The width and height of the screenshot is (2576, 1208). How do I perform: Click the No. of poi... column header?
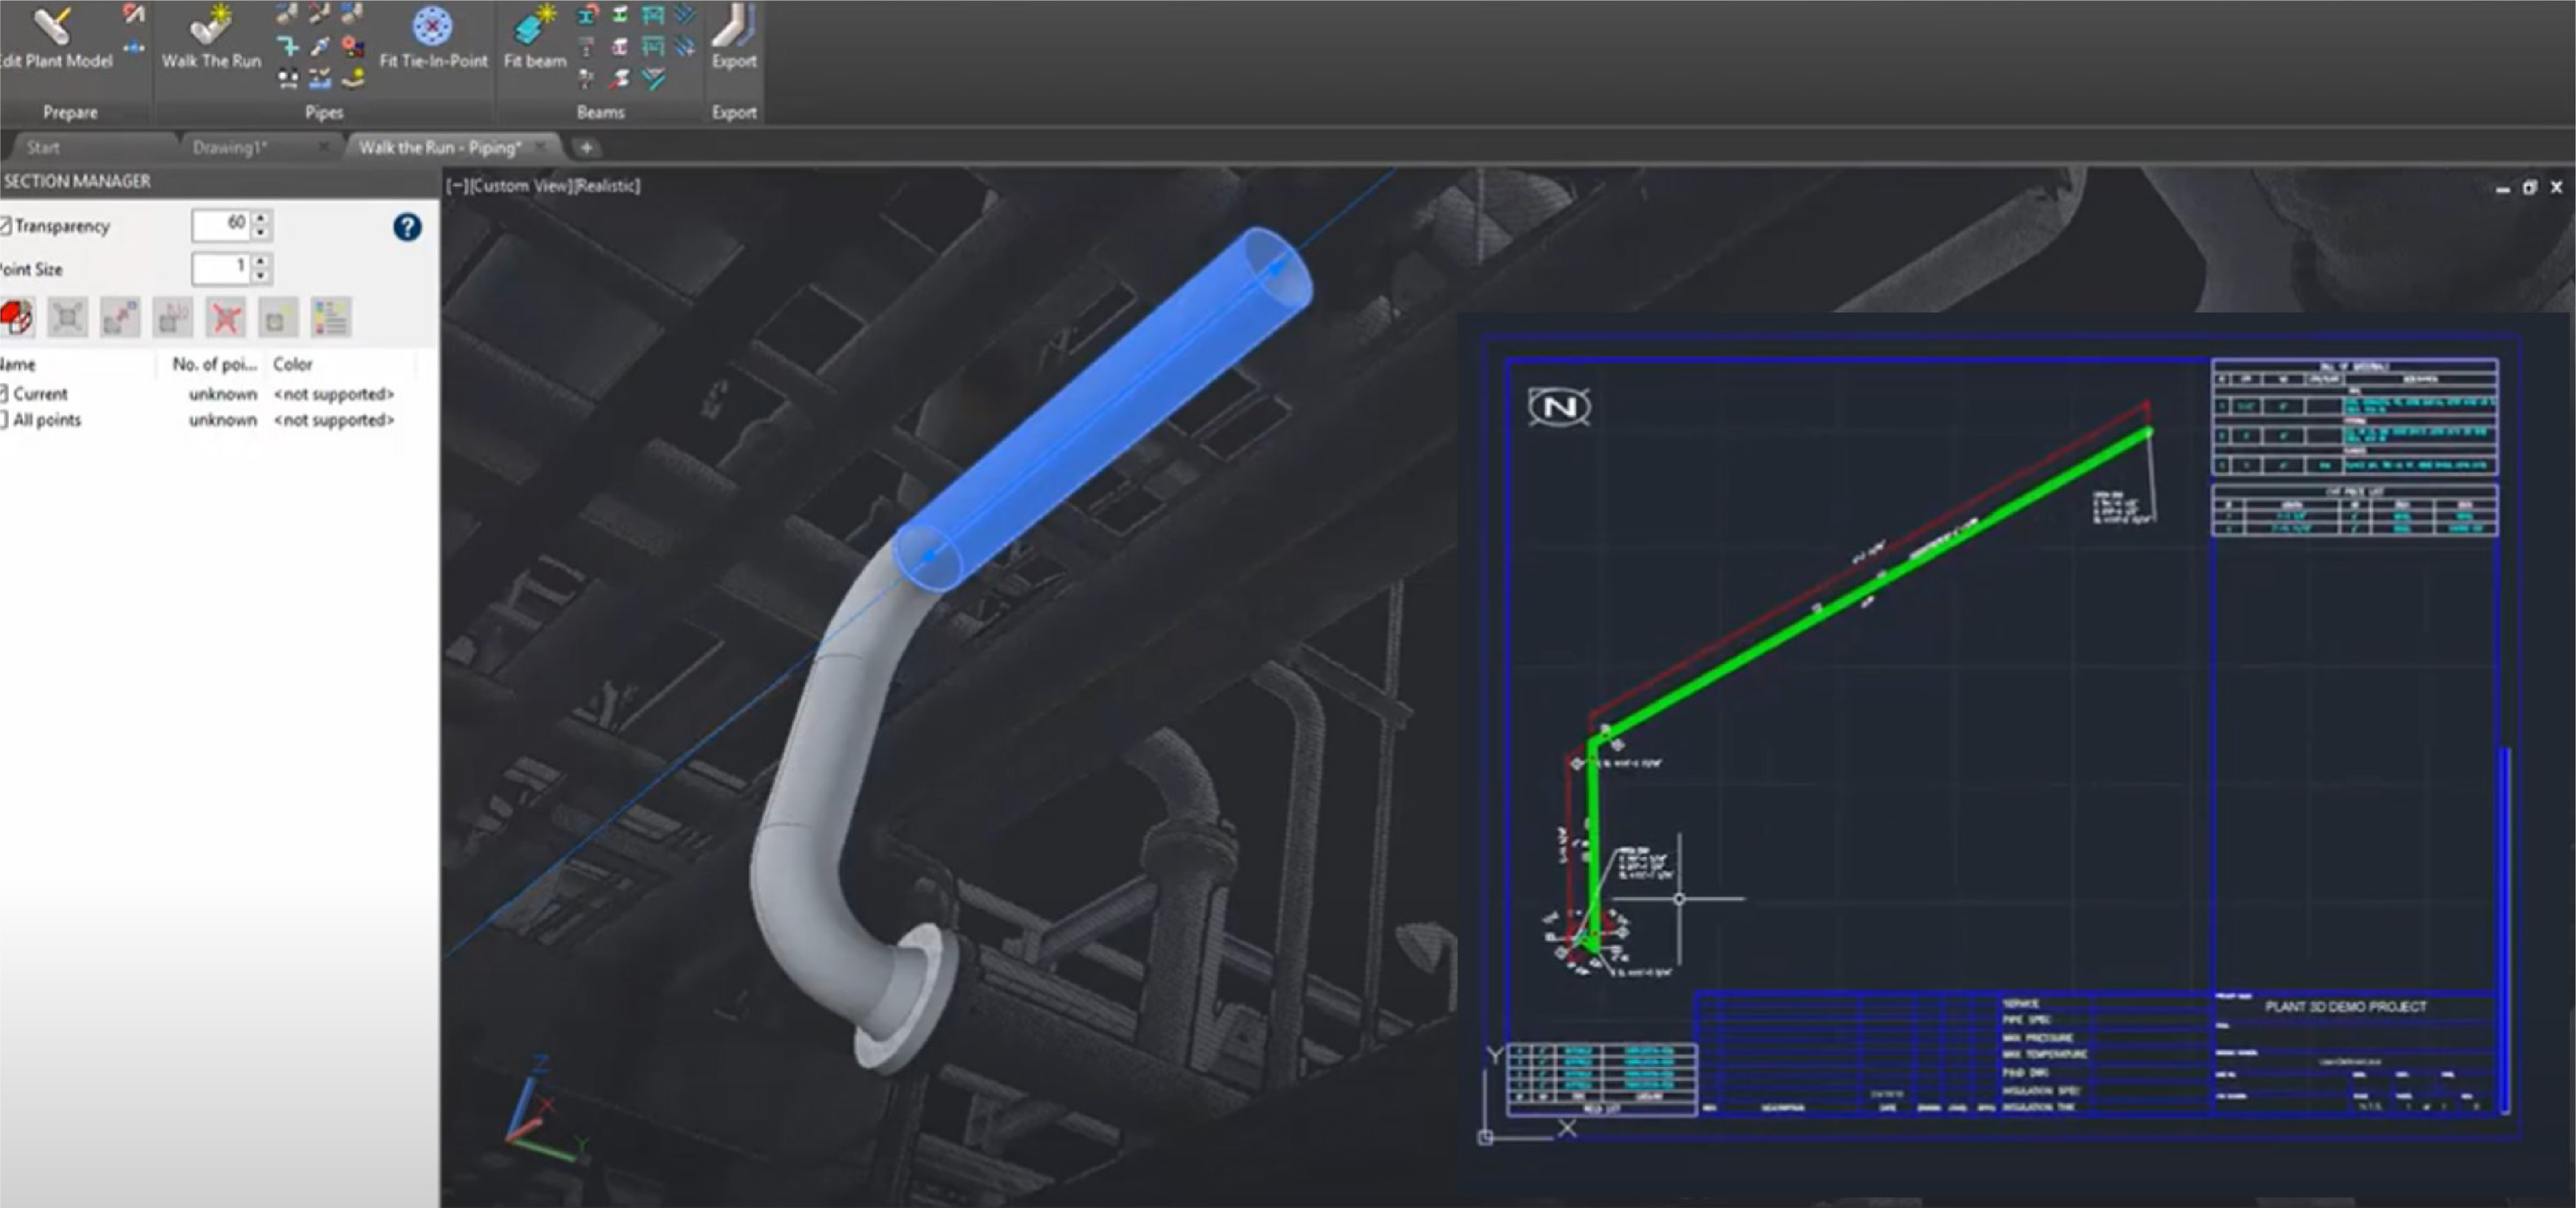coord(214,365)
